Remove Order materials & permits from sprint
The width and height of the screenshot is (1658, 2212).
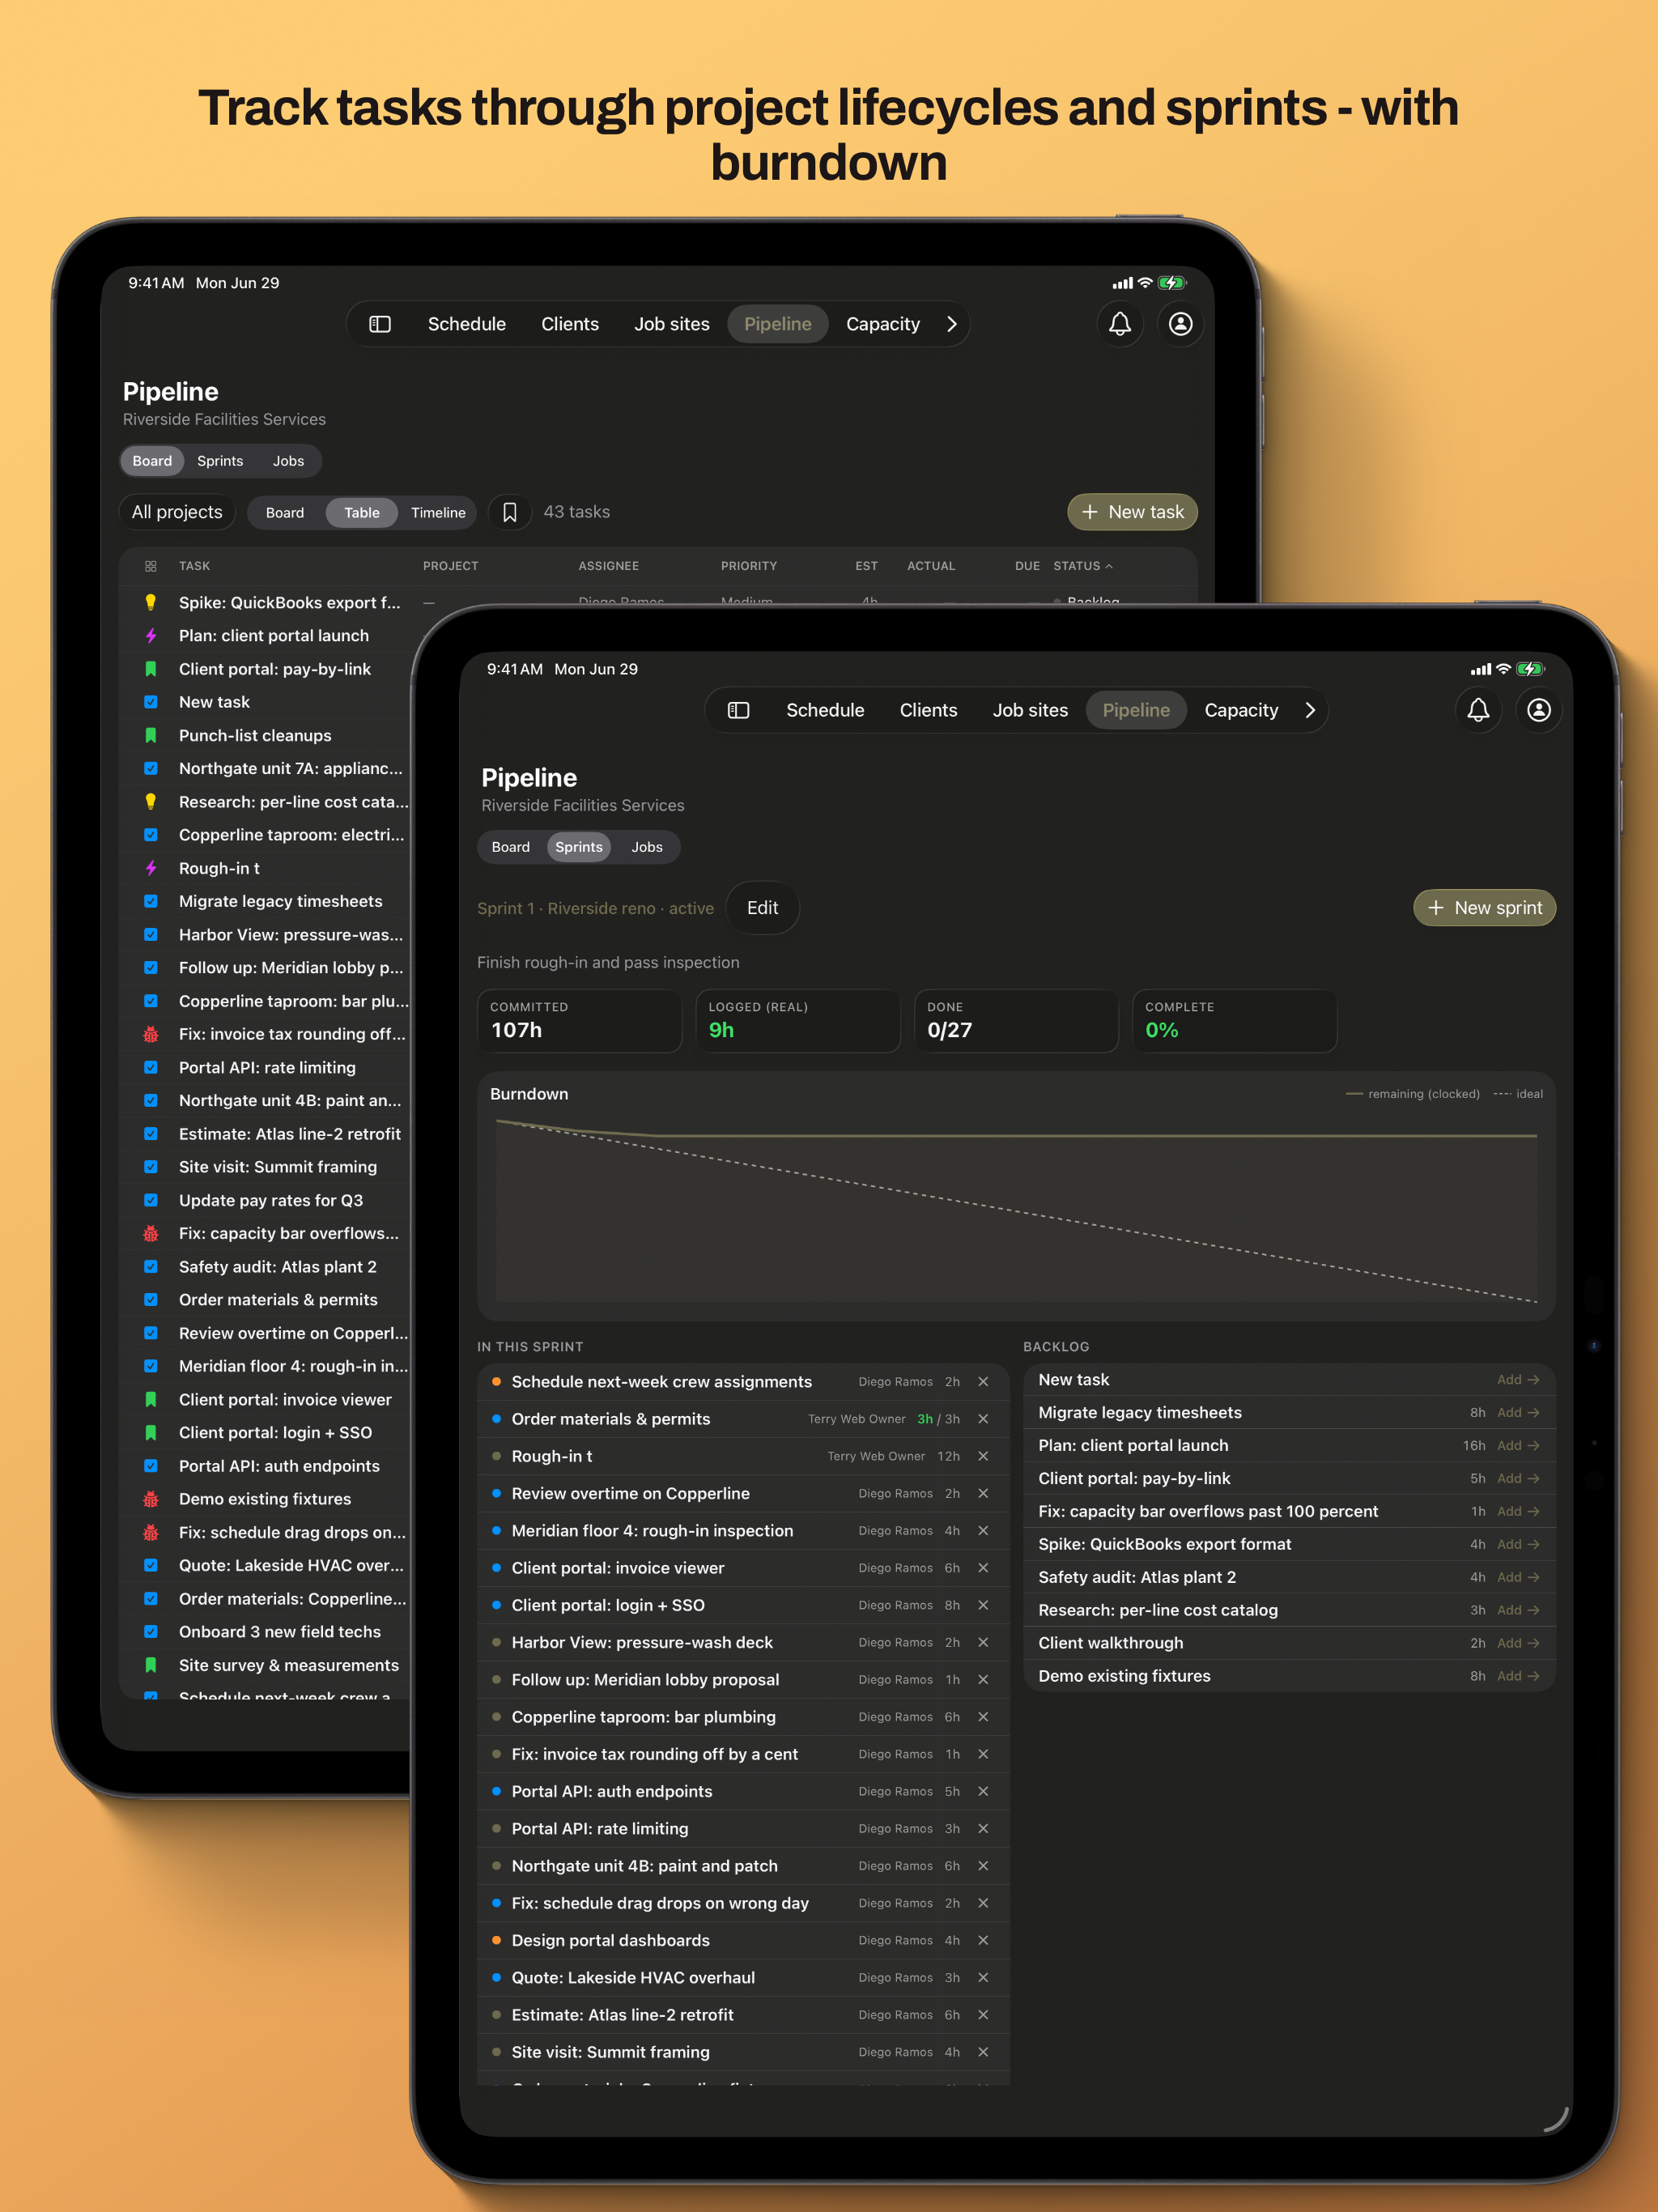983,1419
